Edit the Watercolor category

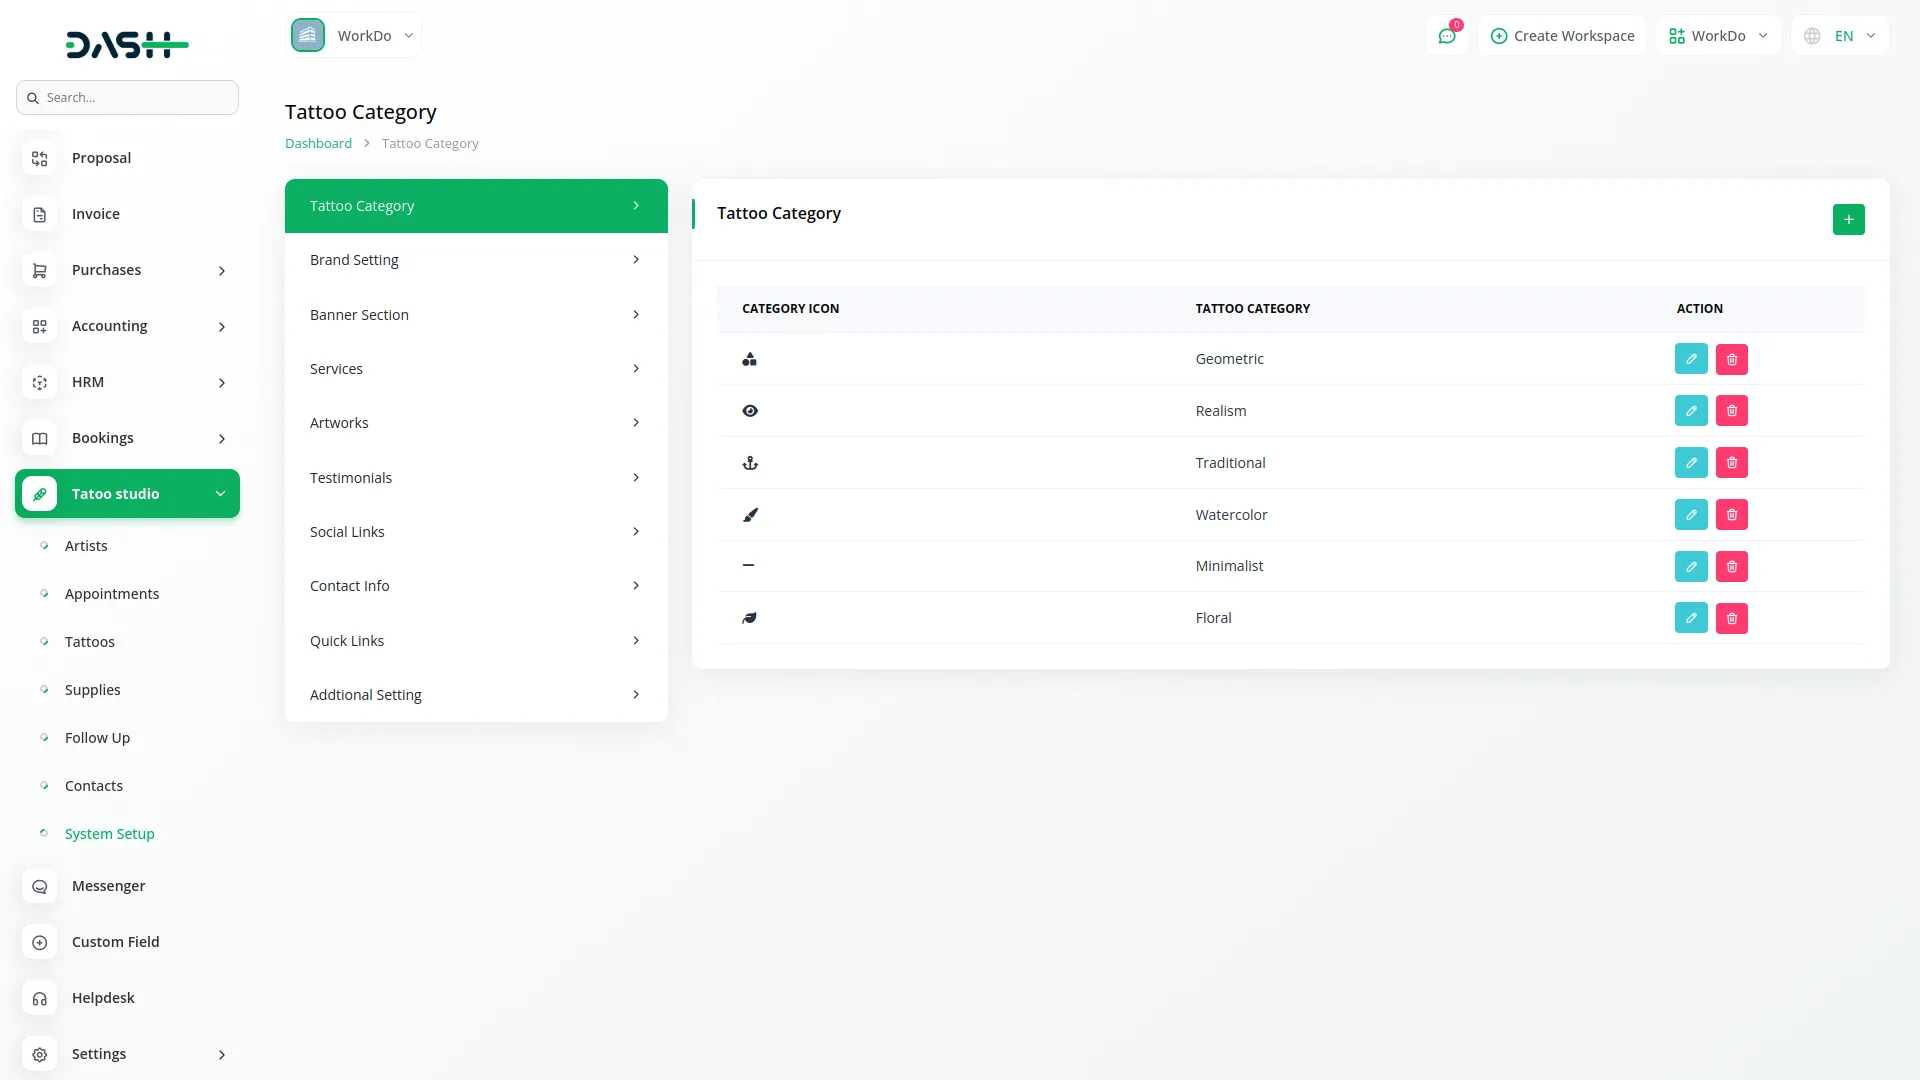[x=1691, y=515]
